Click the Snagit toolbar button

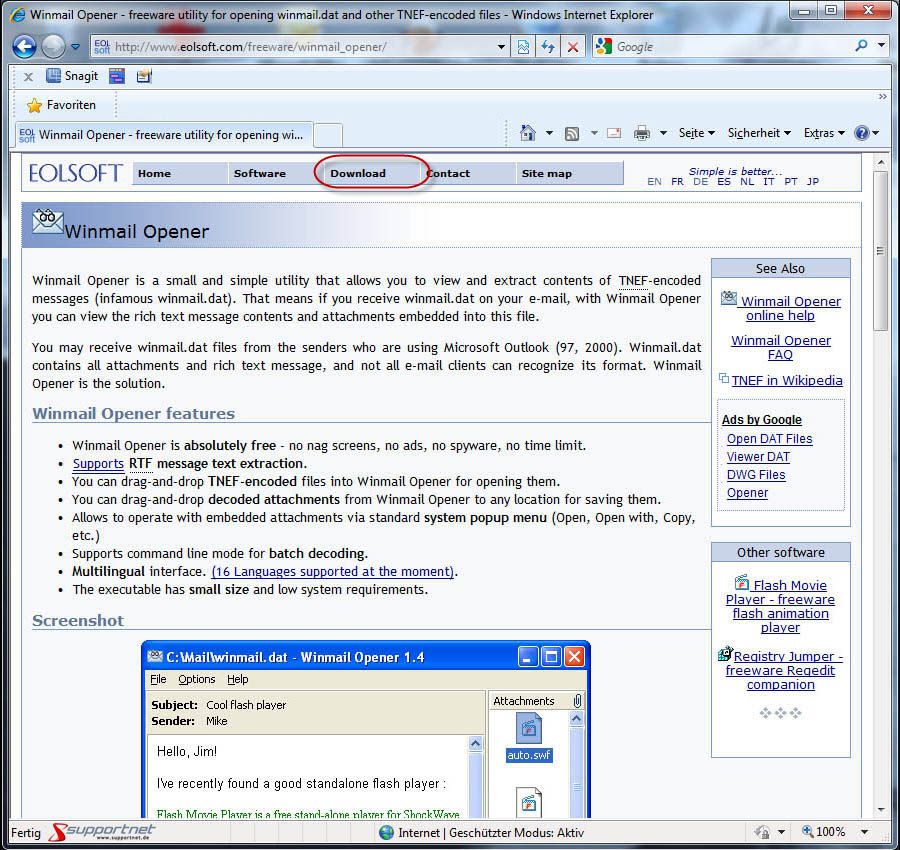pos(72,76)
